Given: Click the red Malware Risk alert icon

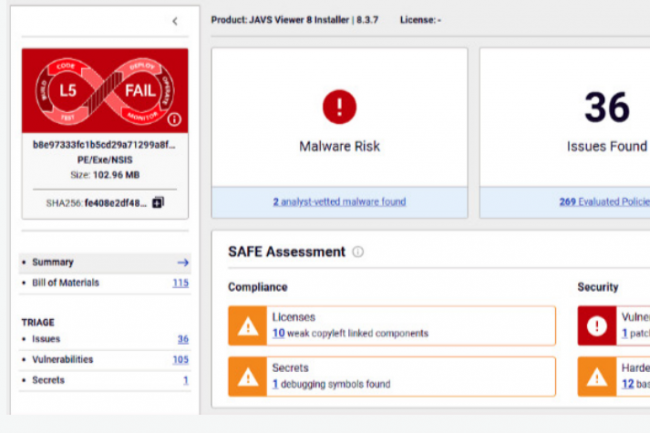Looking at the screenshot, I should [x=339, y=107].
